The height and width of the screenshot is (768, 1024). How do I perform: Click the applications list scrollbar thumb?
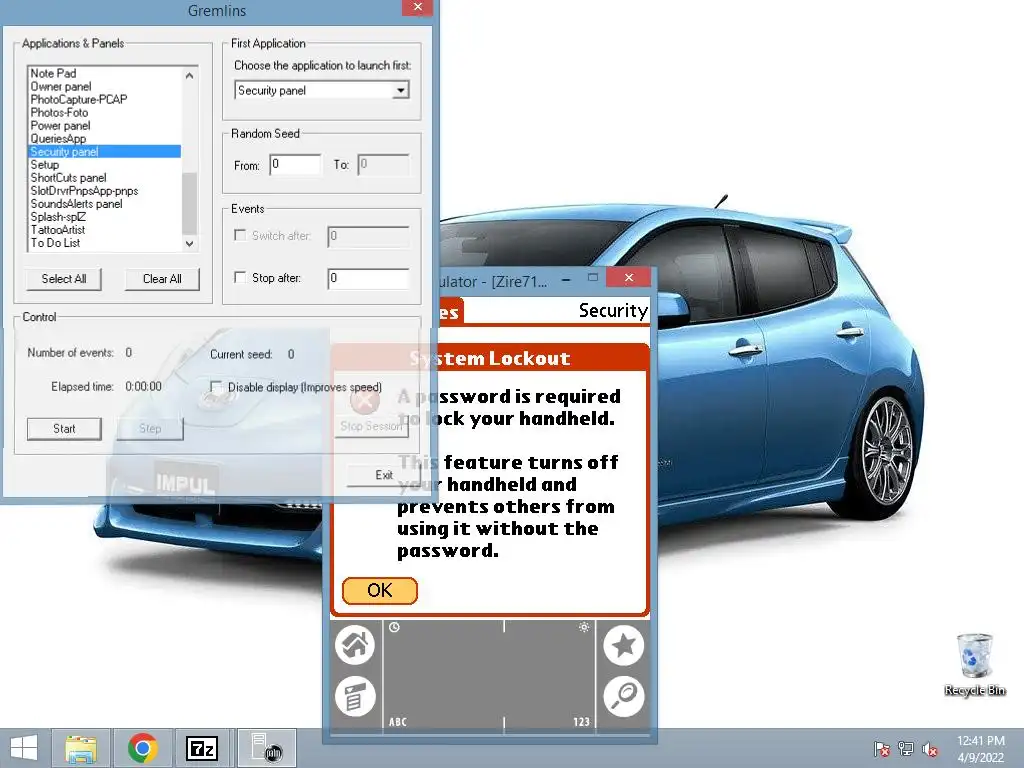pos(189,203)
